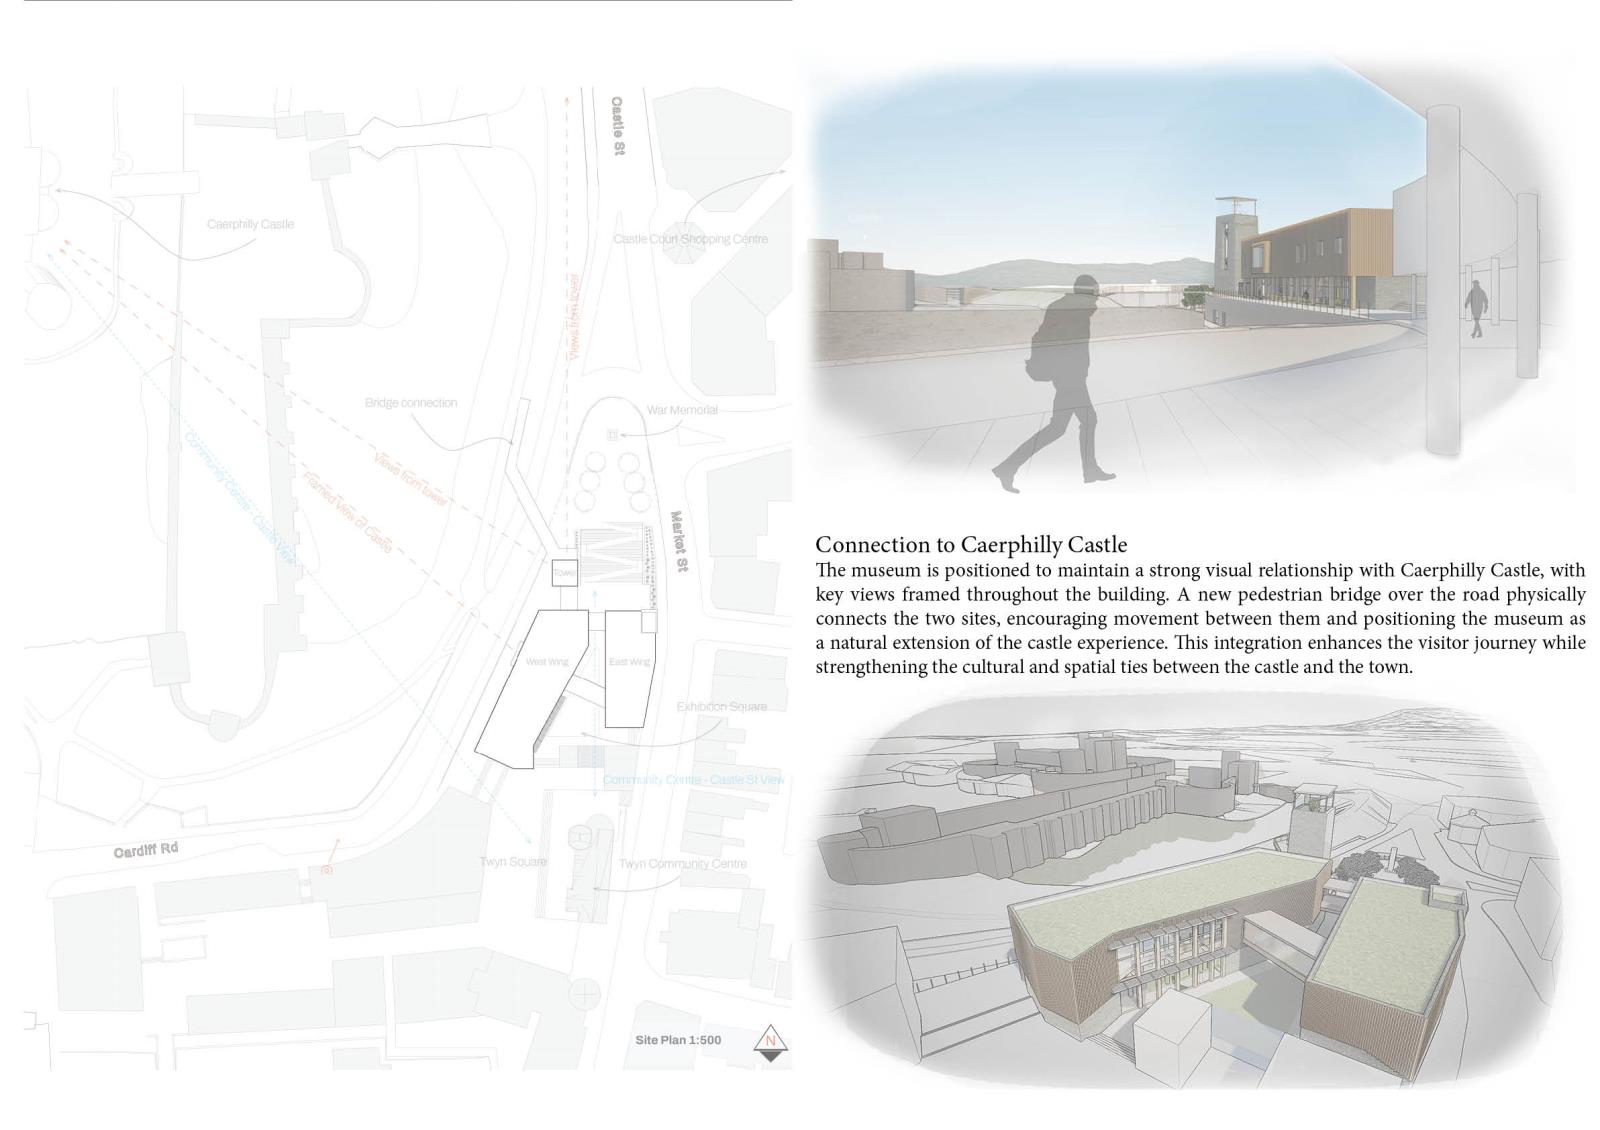Viewport: 1600px width, 1130px height.
Task: Click the "East Wing" building outline
Action: pyautogui.click(x=629, y=668)
